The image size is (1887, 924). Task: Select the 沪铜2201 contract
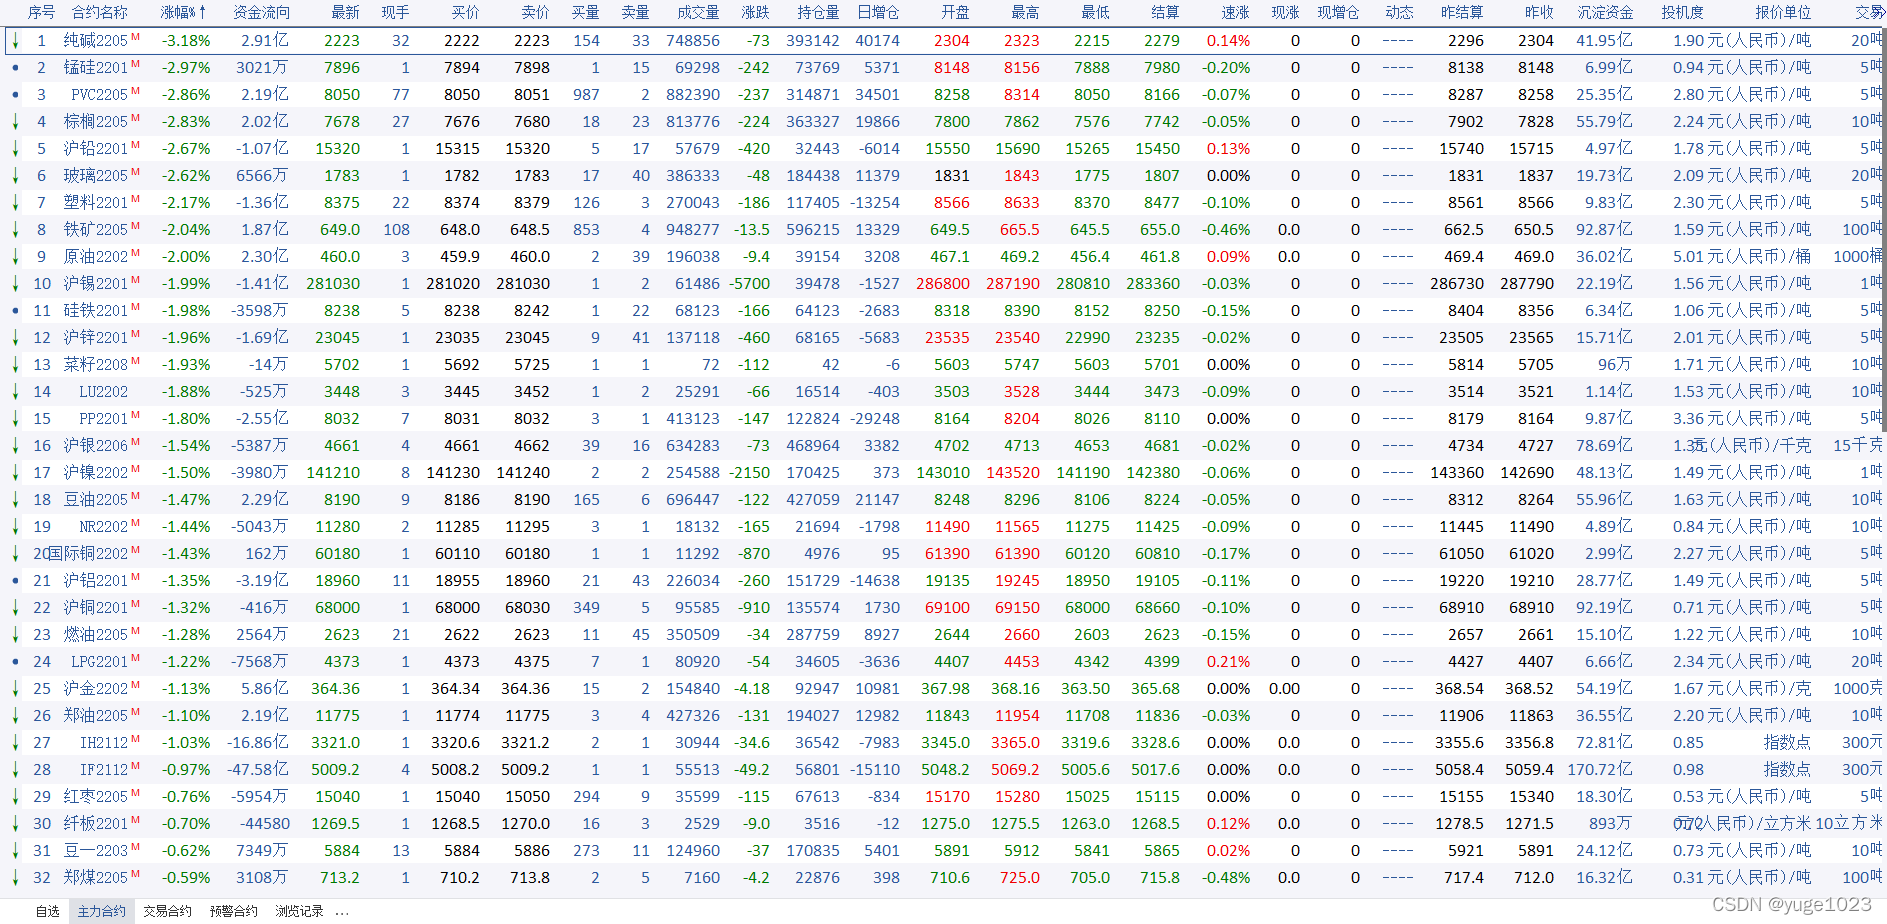[x=96, y=607]
